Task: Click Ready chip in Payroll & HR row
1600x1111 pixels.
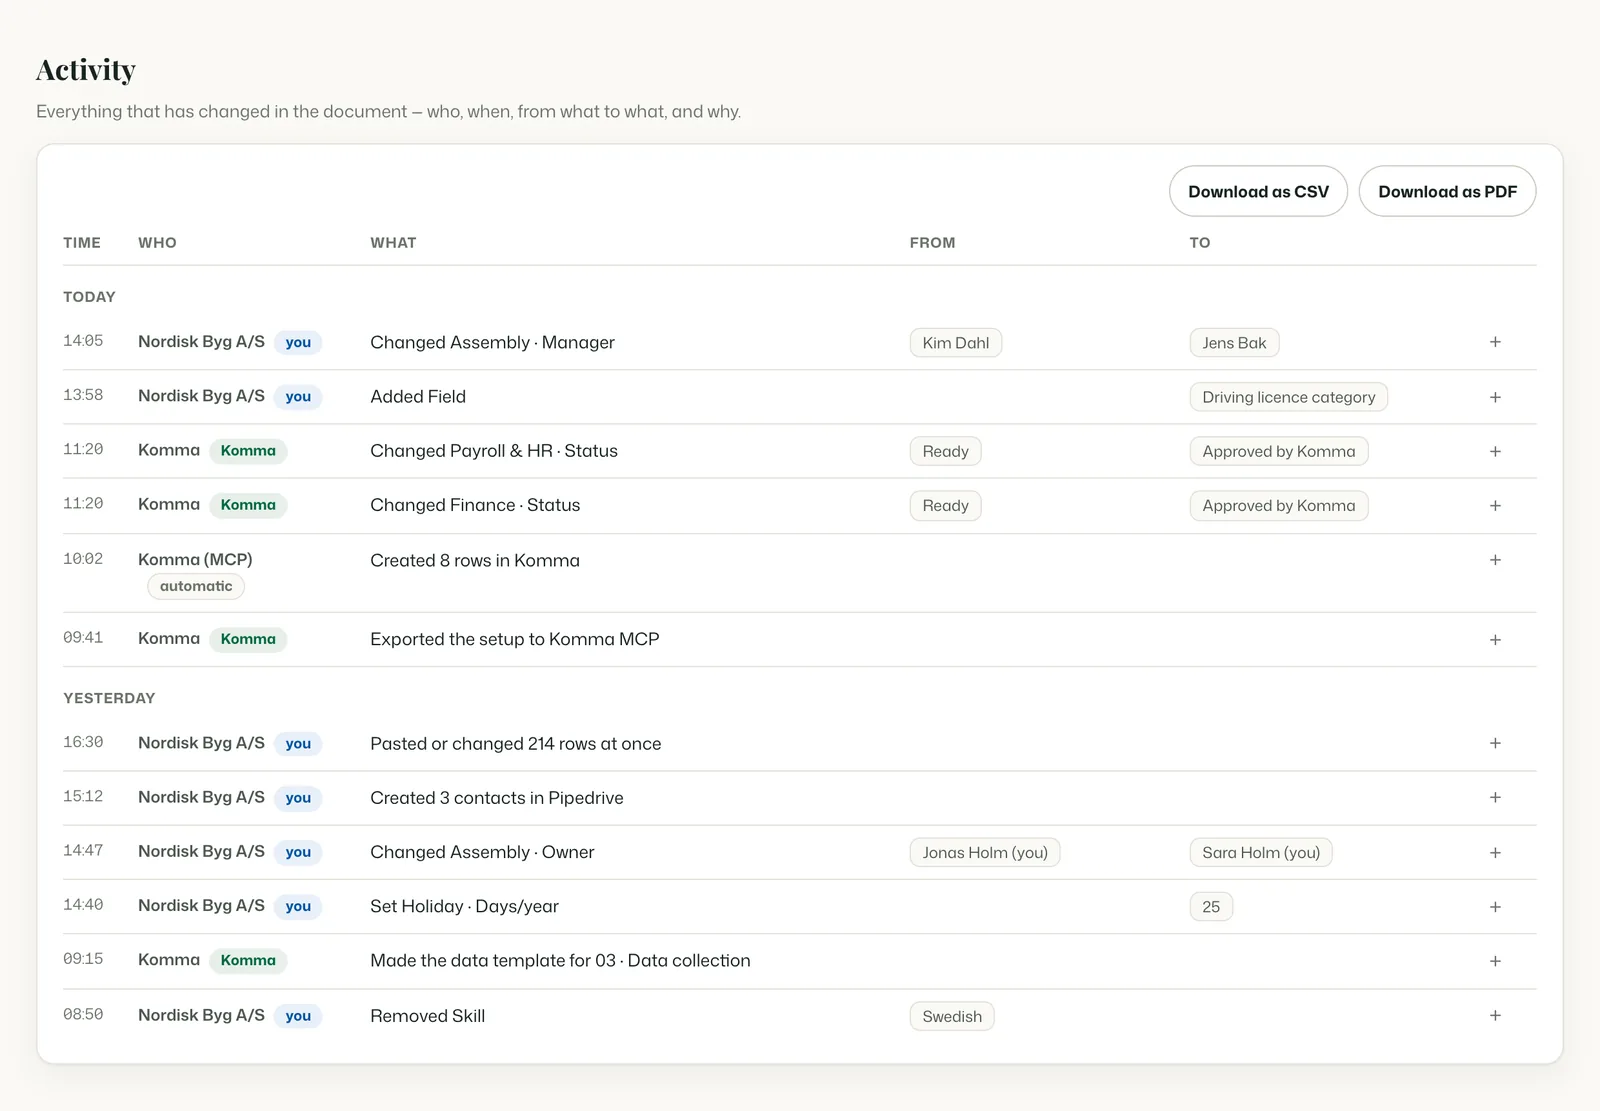Action: coord(945,451)
